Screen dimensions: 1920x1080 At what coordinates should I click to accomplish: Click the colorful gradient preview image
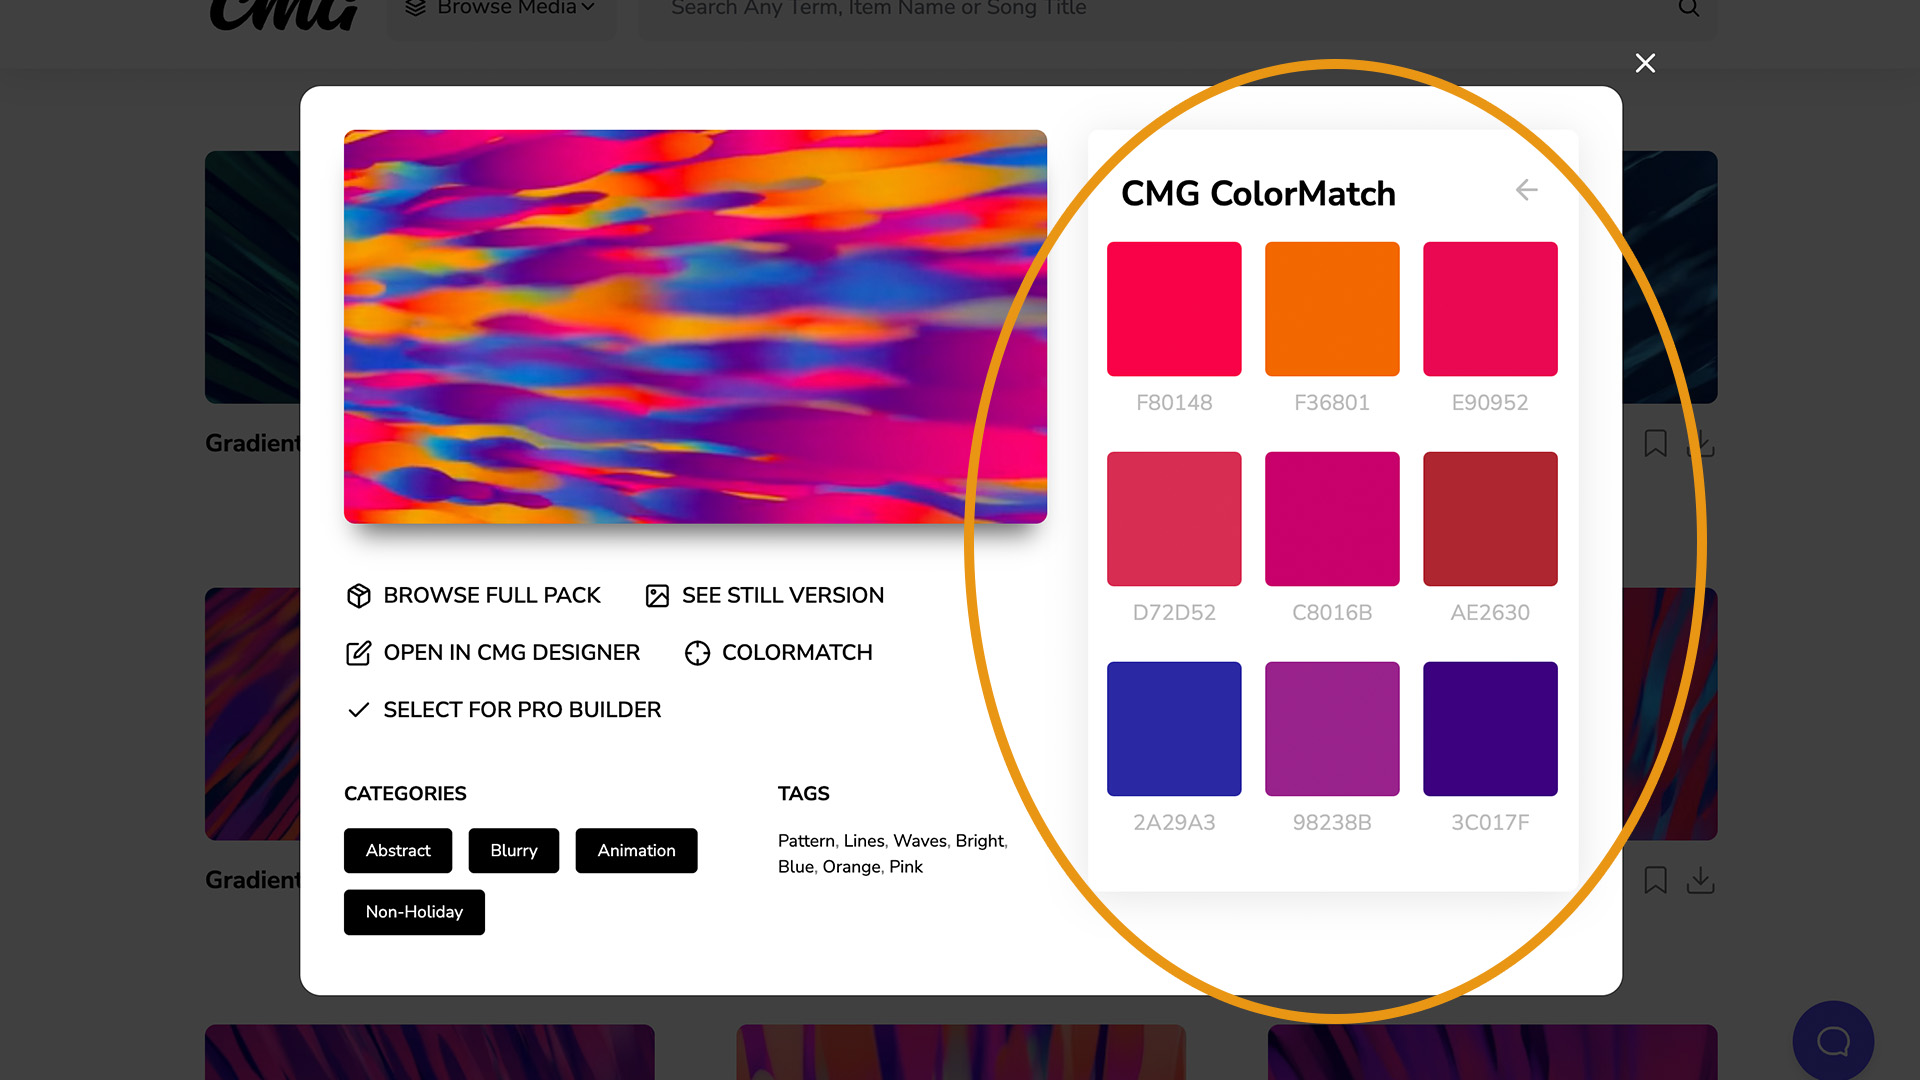(x=695, y=327)
